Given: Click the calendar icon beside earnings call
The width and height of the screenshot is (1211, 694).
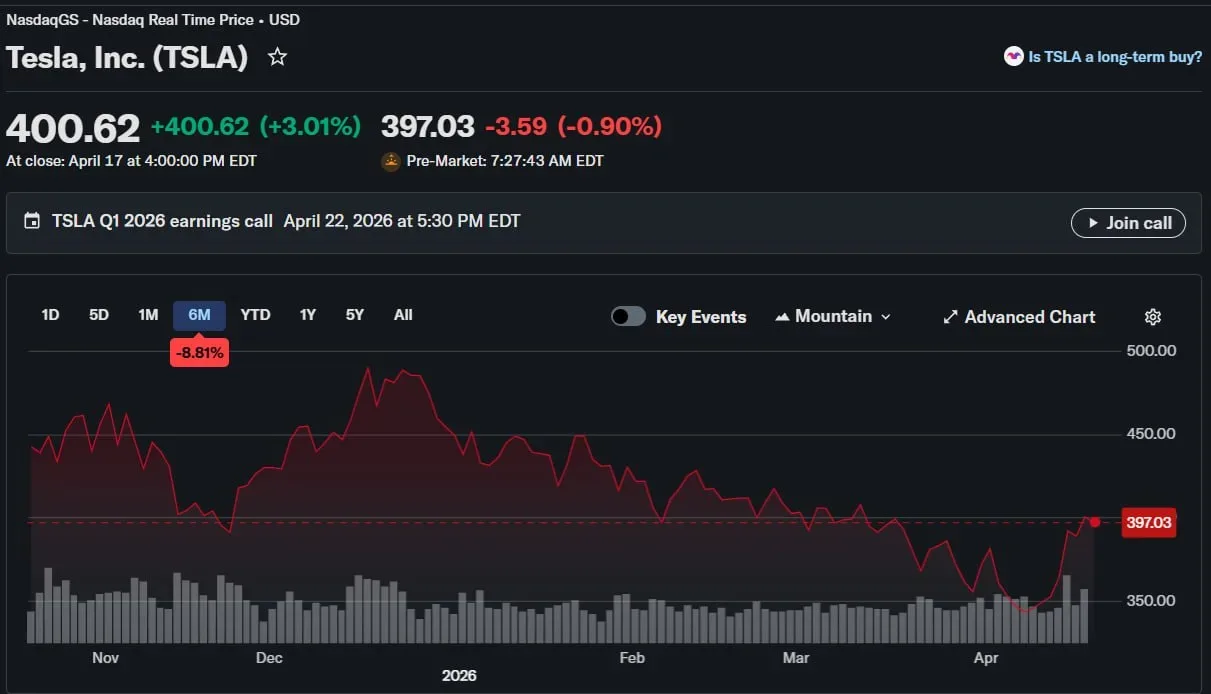Looking at the screenshot, I should 33,221.
